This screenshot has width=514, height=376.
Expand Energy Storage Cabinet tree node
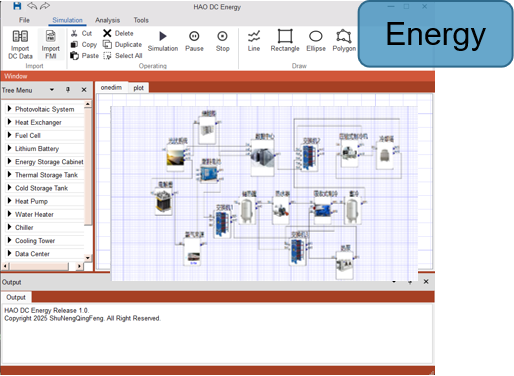point(10,161)
